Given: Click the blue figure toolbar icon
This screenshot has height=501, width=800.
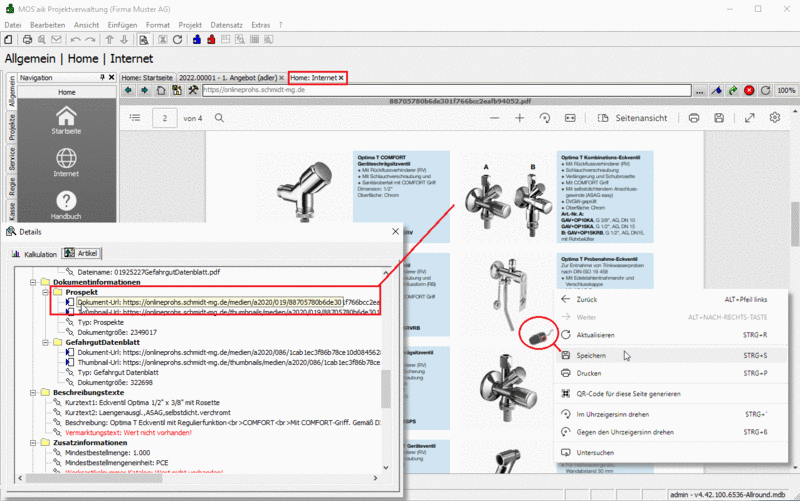Looking at the screenshot, I should tap(196, 39).
